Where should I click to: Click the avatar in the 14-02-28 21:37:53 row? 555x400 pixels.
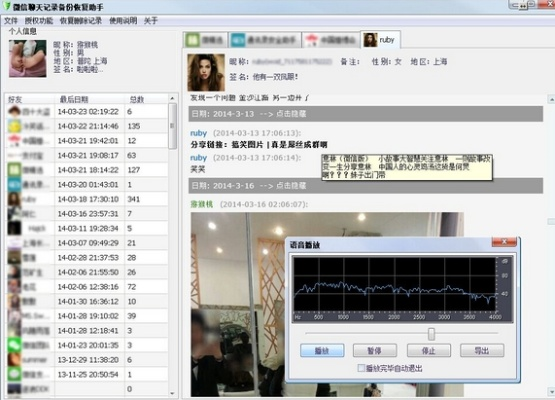14,258
